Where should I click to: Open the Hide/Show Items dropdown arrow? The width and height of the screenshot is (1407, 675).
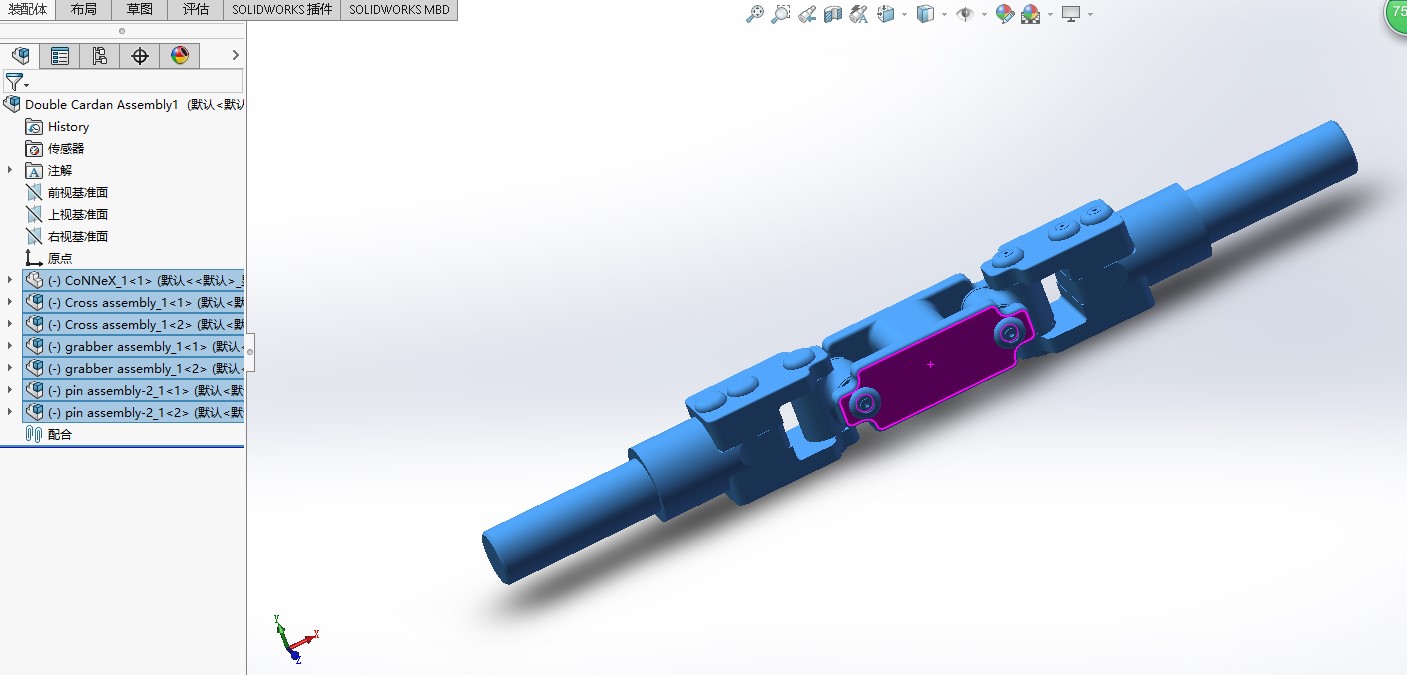coord(984,15)
